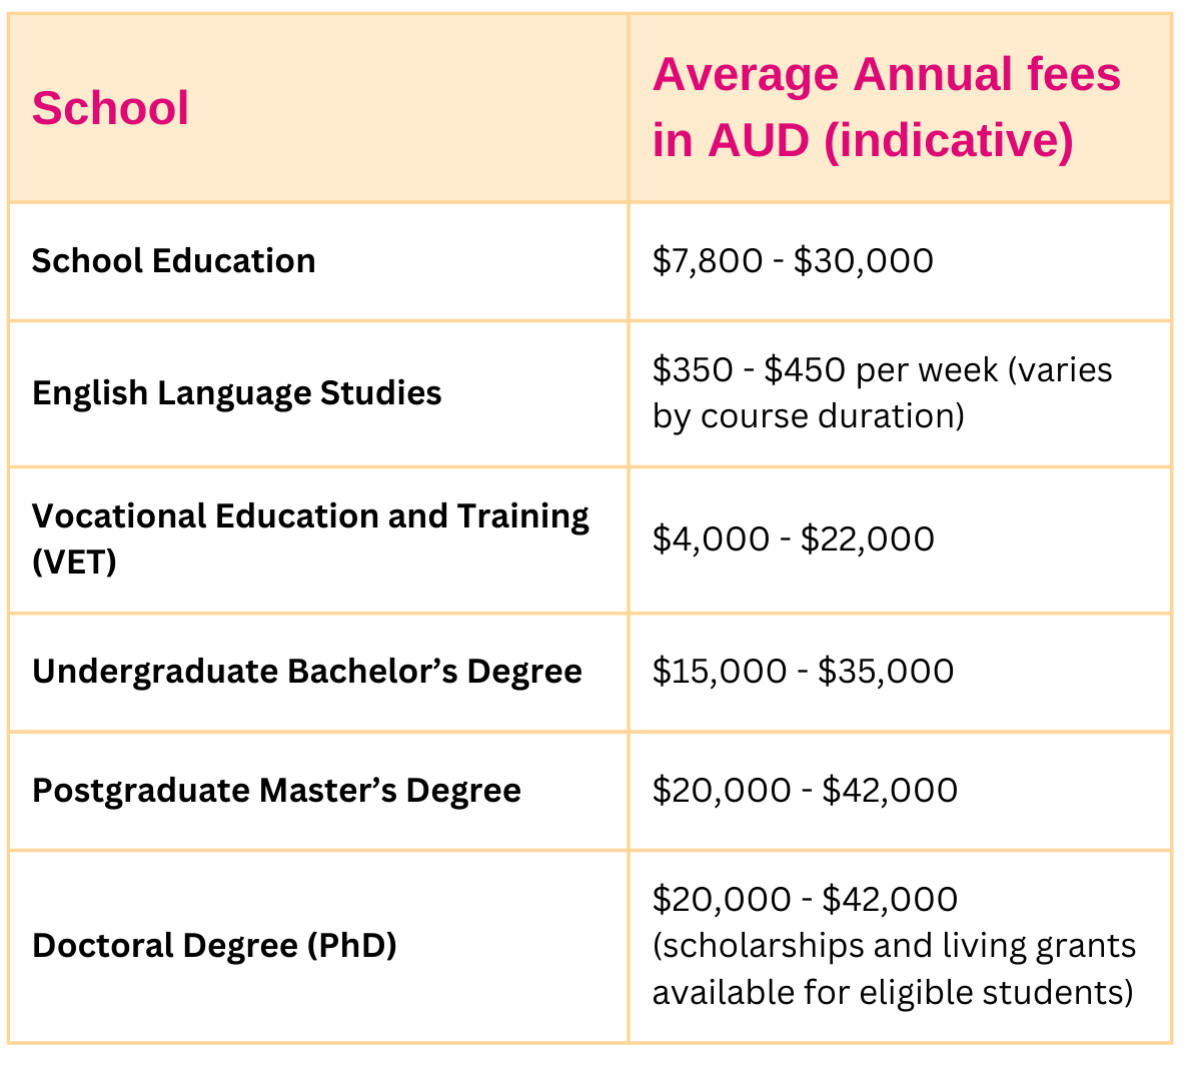Click the fee range in the Doctoral row
Screen dimensions: 1196x1089
[805, 899]
